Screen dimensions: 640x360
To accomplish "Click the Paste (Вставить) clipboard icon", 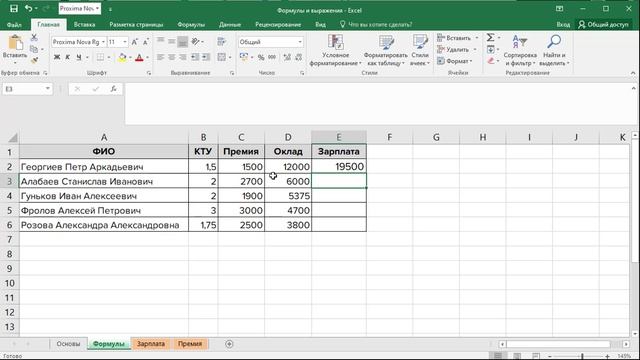I will point(15,43).
